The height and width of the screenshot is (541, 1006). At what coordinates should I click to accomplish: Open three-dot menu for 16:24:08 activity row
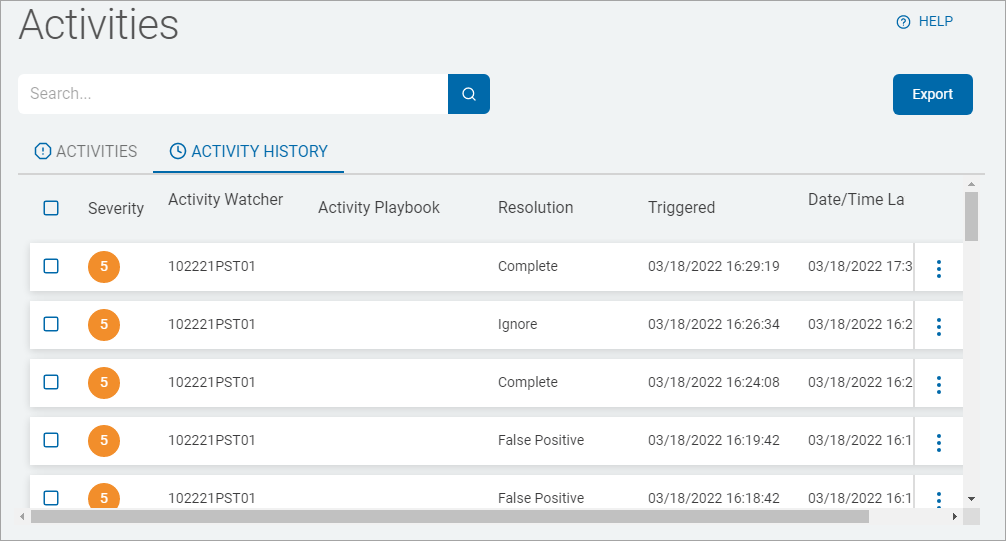tap(938, 384)
